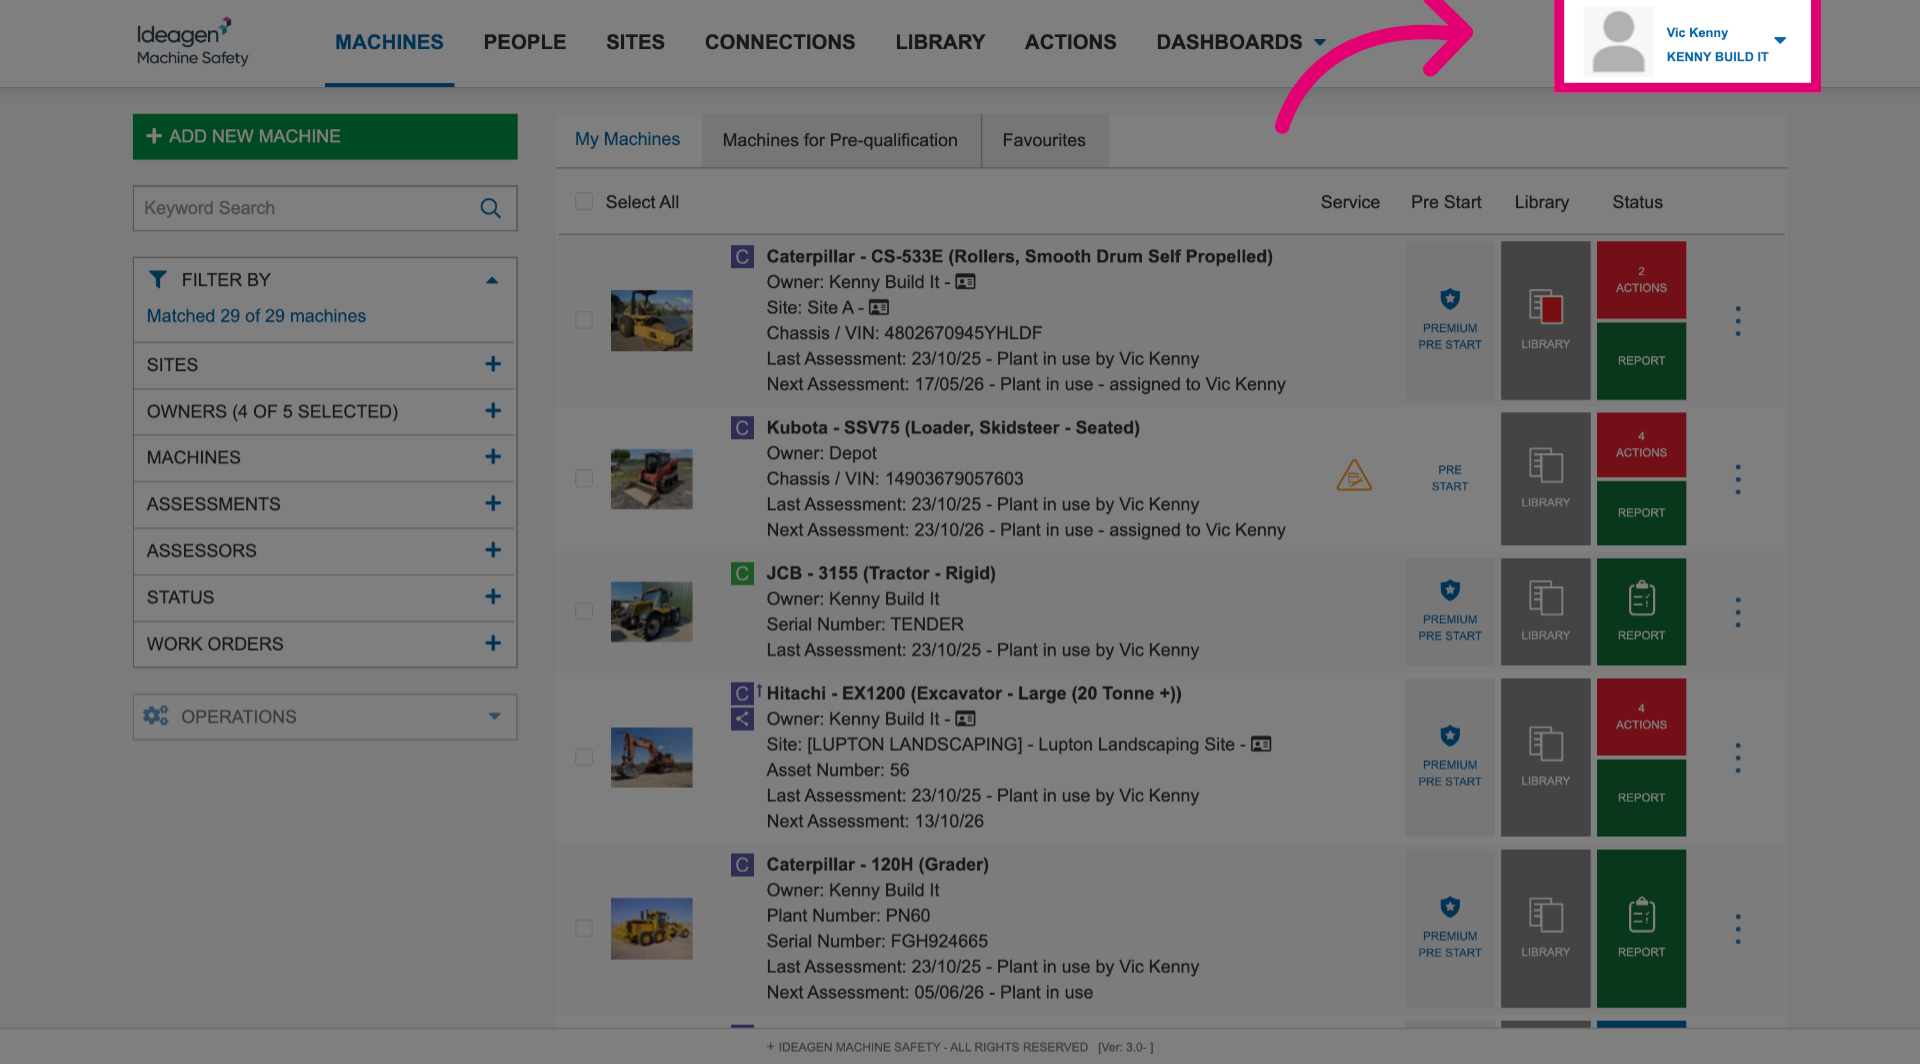
Task: Open Premium Pre Start for JCB 3155
Action: (1449, 611)
